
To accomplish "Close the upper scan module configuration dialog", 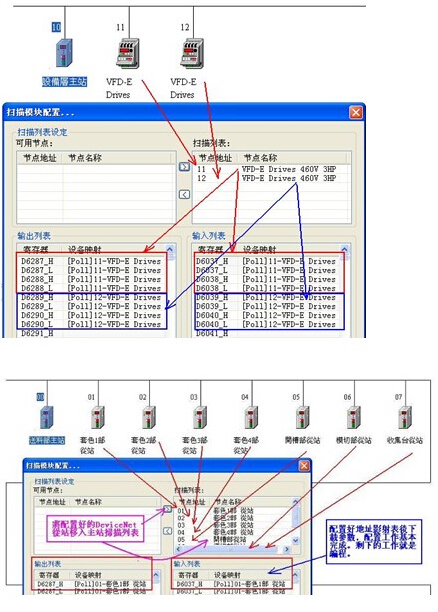I will click(356, 112).
